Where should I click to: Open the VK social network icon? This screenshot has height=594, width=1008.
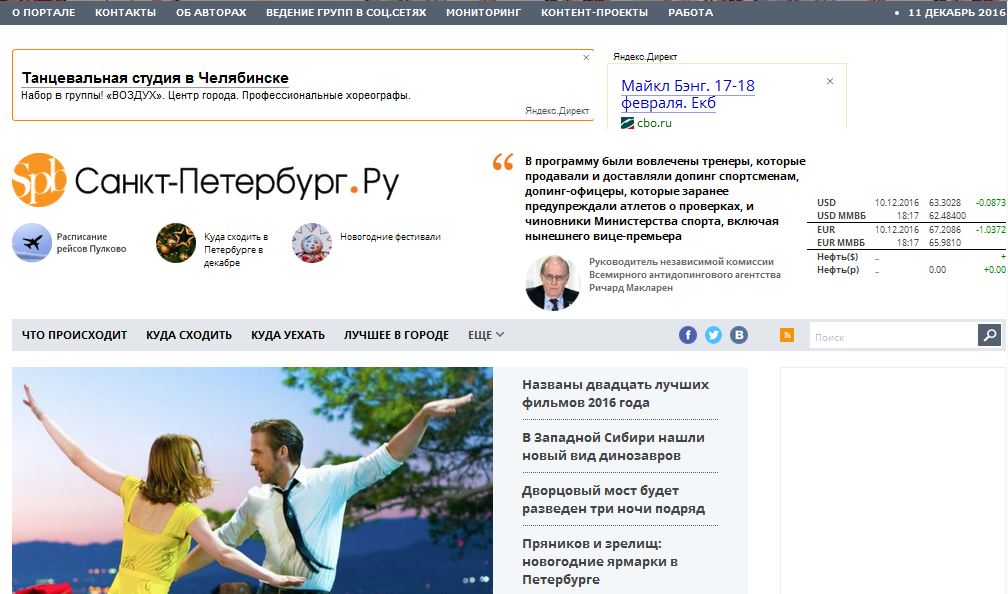pos(739,335)
